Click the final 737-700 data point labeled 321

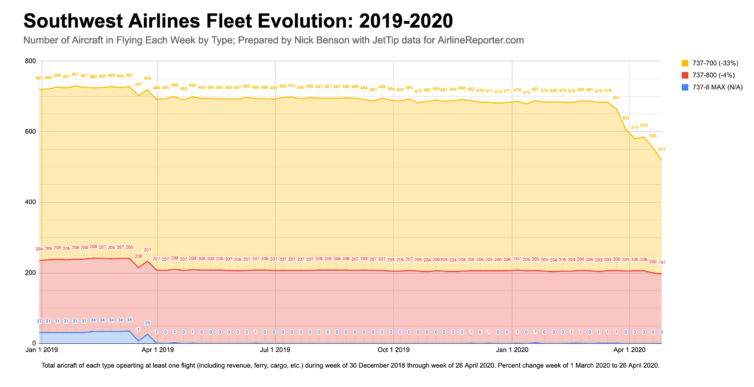click(x=662, y=149)
